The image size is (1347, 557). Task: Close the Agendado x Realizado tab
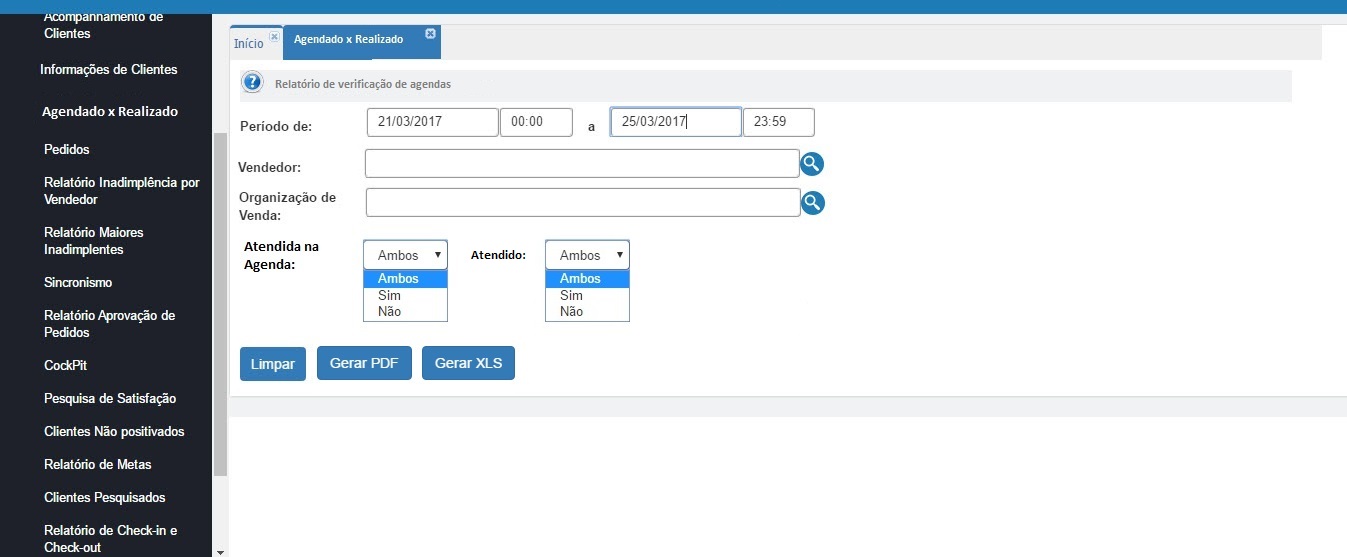coord(430,34)
